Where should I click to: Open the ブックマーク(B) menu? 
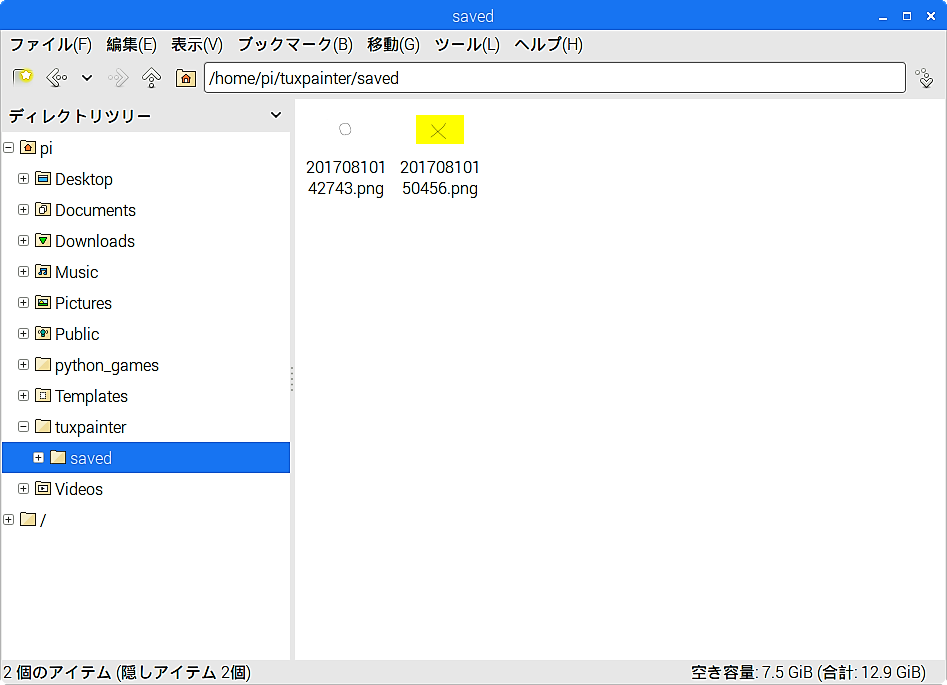(295, 45)
